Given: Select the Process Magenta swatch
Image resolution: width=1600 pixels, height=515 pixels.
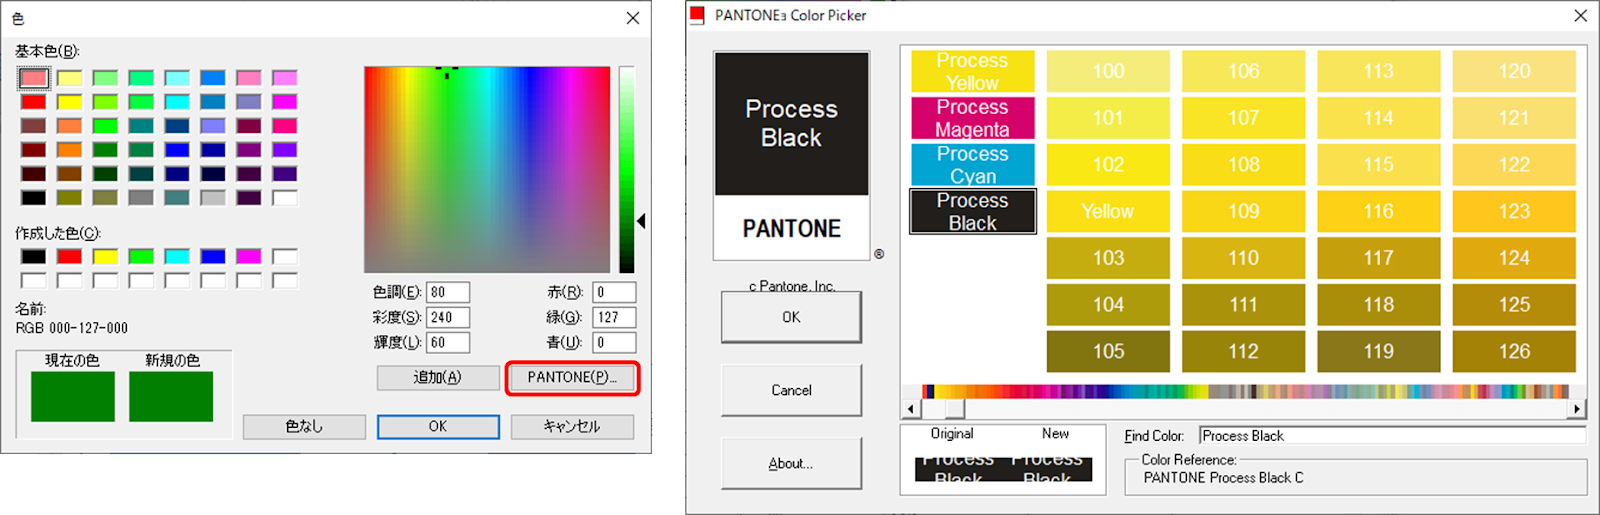Looking at the screenshot, I should coord(972,118).
